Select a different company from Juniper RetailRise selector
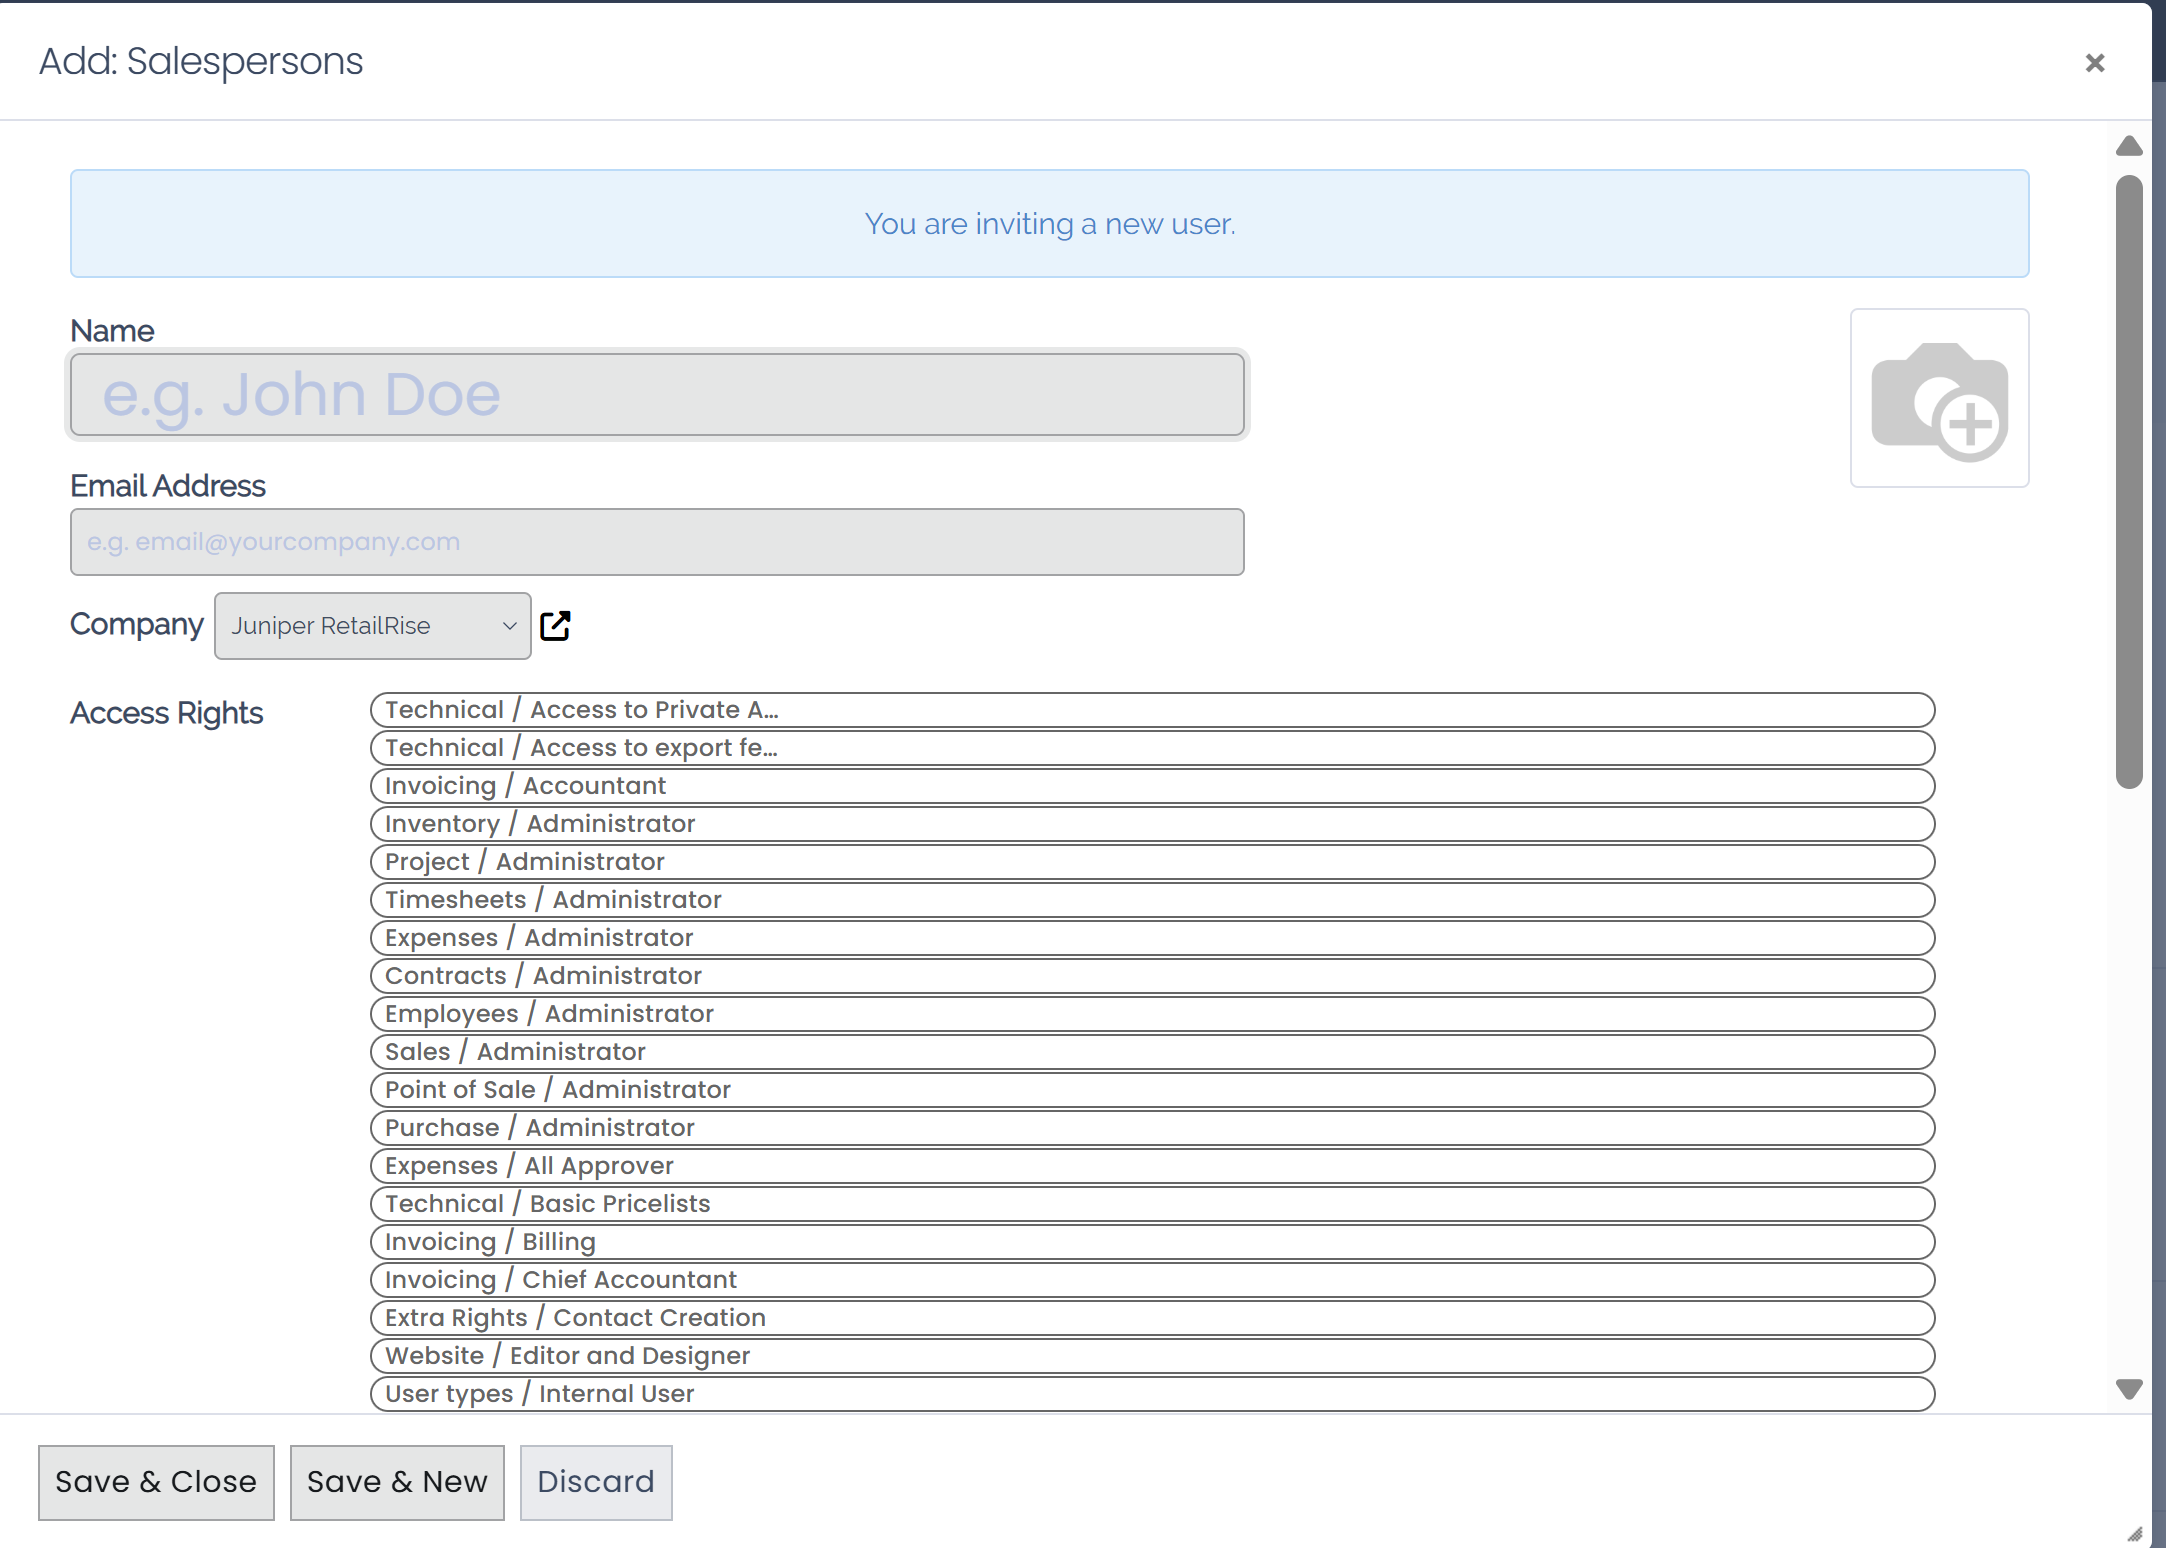The width and height of the screenshot is (2166, 1548). pyautogui.click(x=371, y=626)
